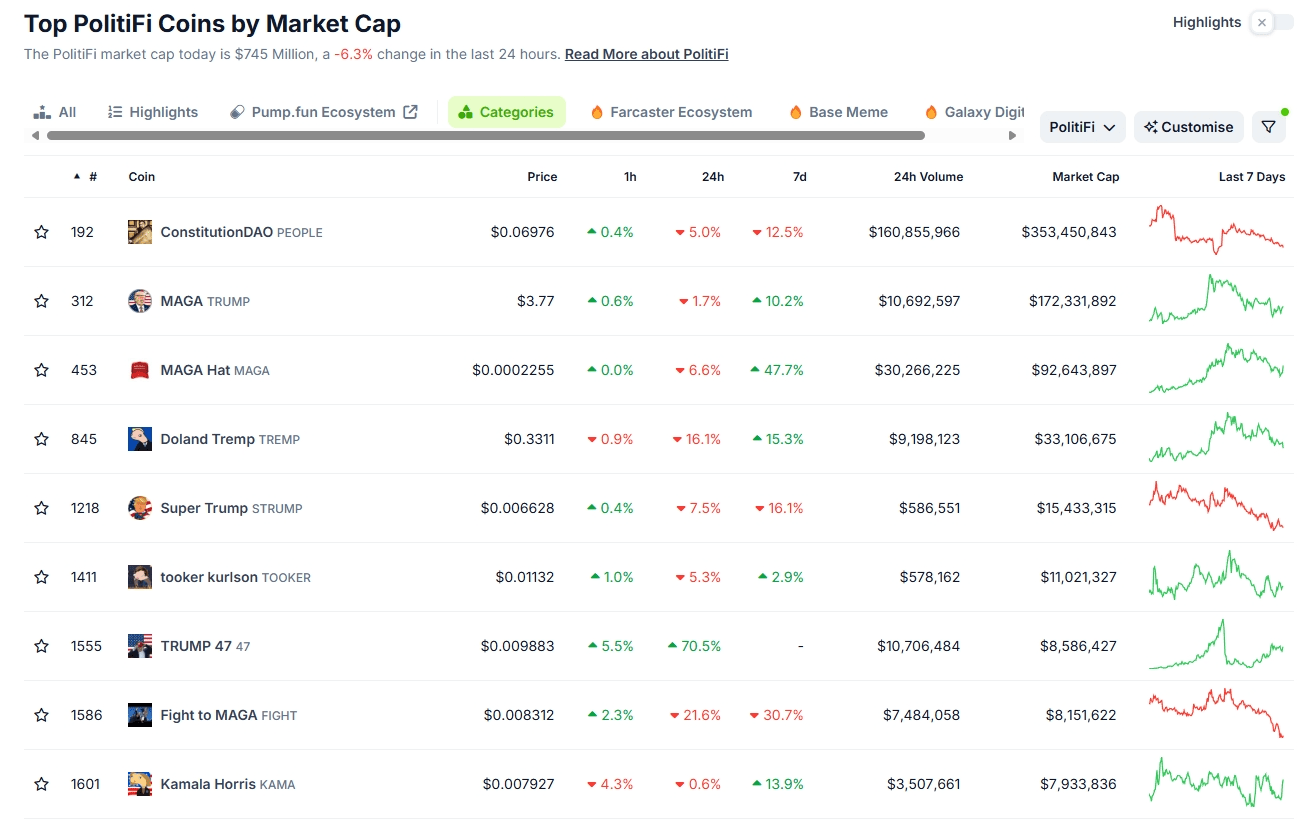Click the tooker kurlson coin icon
1315x824 pixels.
[140, 577]
